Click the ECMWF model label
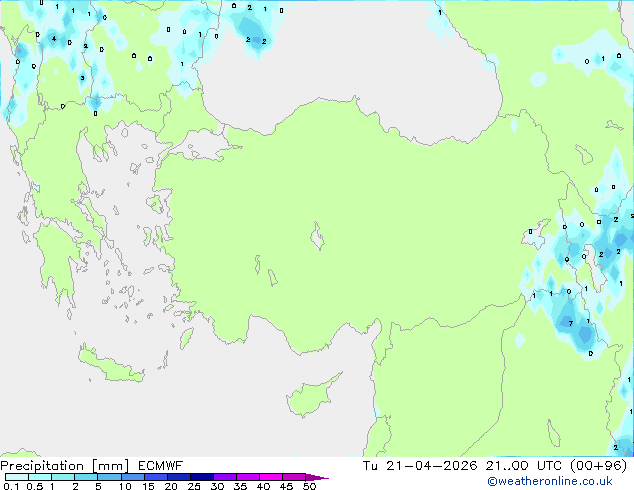 pos(161,466)
